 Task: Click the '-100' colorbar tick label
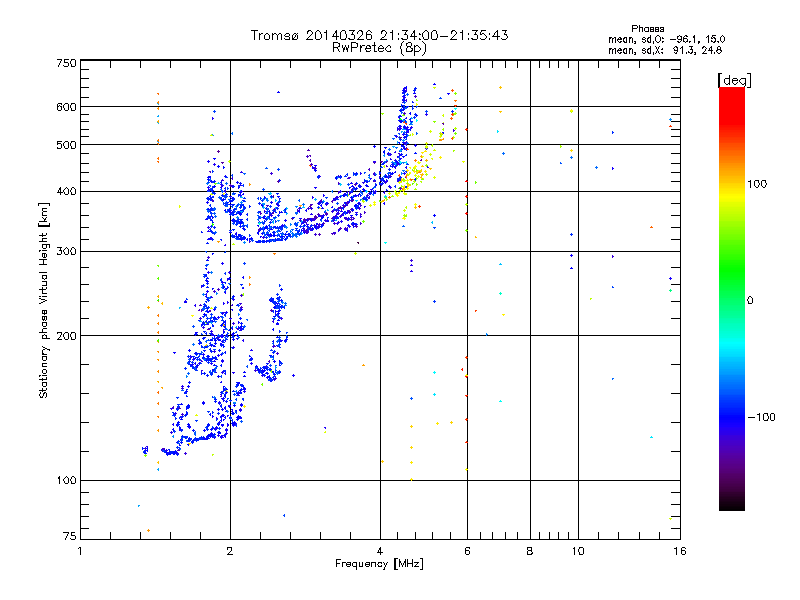(x=761, y=417)
